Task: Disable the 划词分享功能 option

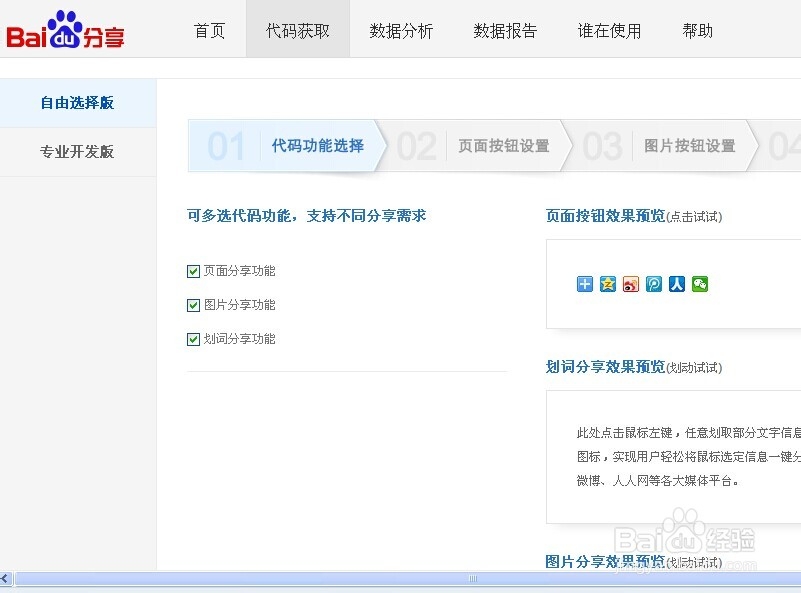Action: 193,339
